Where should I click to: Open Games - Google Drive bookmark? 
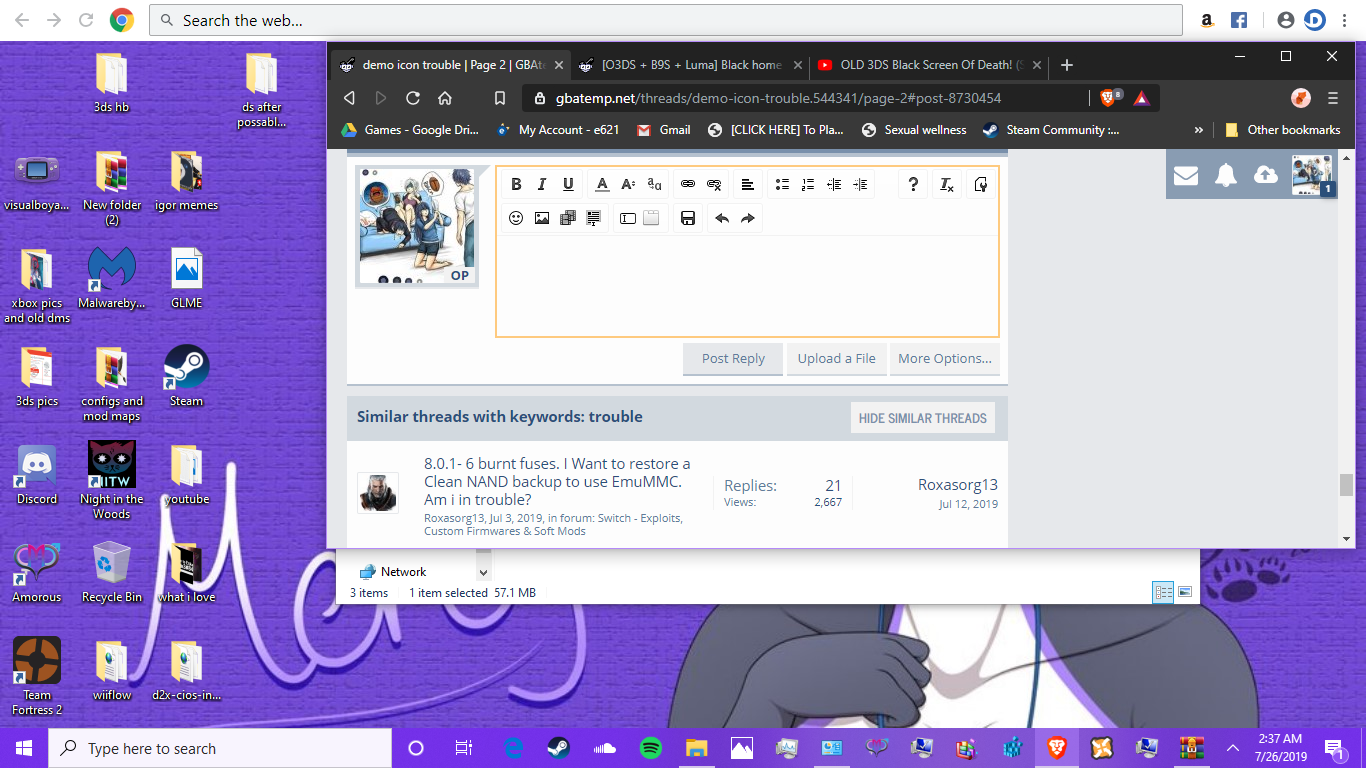(x=410, y=130)
